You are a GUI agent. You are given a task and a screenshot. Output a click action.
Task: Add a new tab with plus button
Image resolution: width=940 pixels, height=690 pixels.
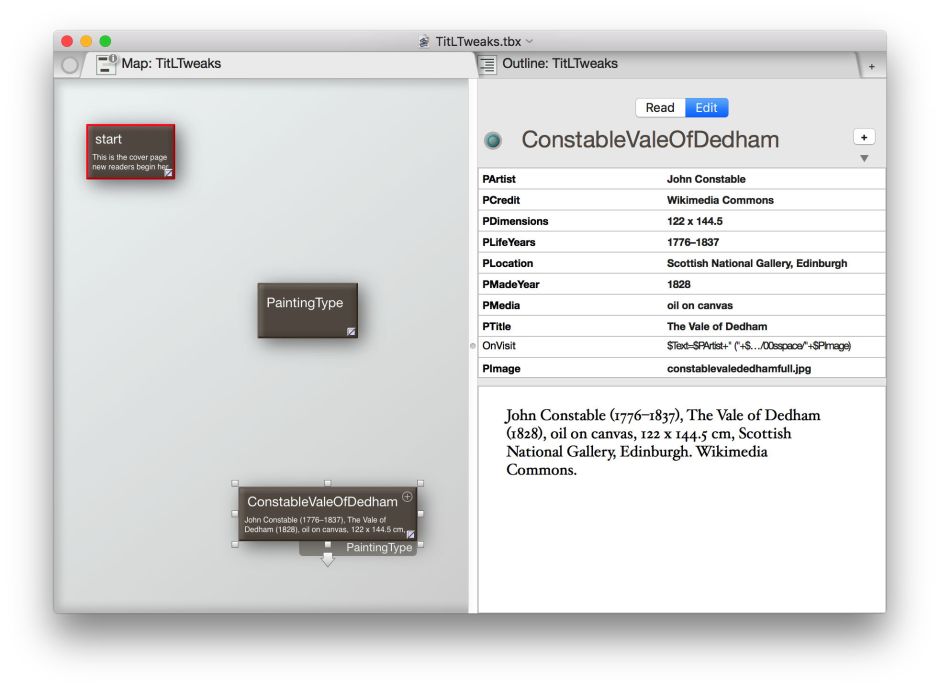point(871,66)
